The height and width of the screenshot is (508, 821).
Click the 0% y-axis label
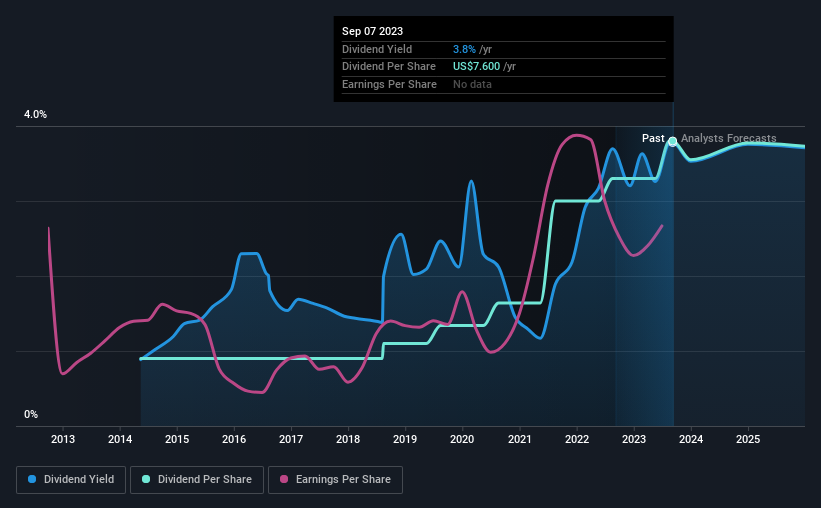[31, 414]
